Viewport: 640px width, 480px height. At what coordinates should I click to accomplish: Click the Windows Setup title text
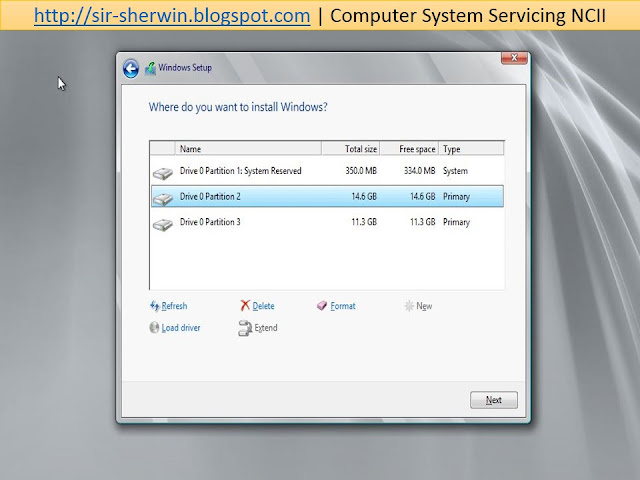click(x=185, y=68)
